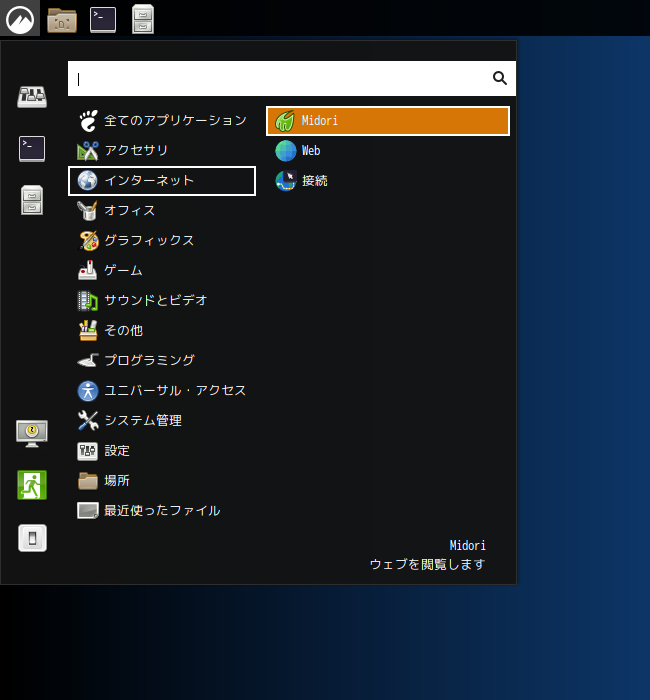Launch terminal from the menu sidebar
The width and height of the screenshot is (650, 700).
tap(32, 149)
